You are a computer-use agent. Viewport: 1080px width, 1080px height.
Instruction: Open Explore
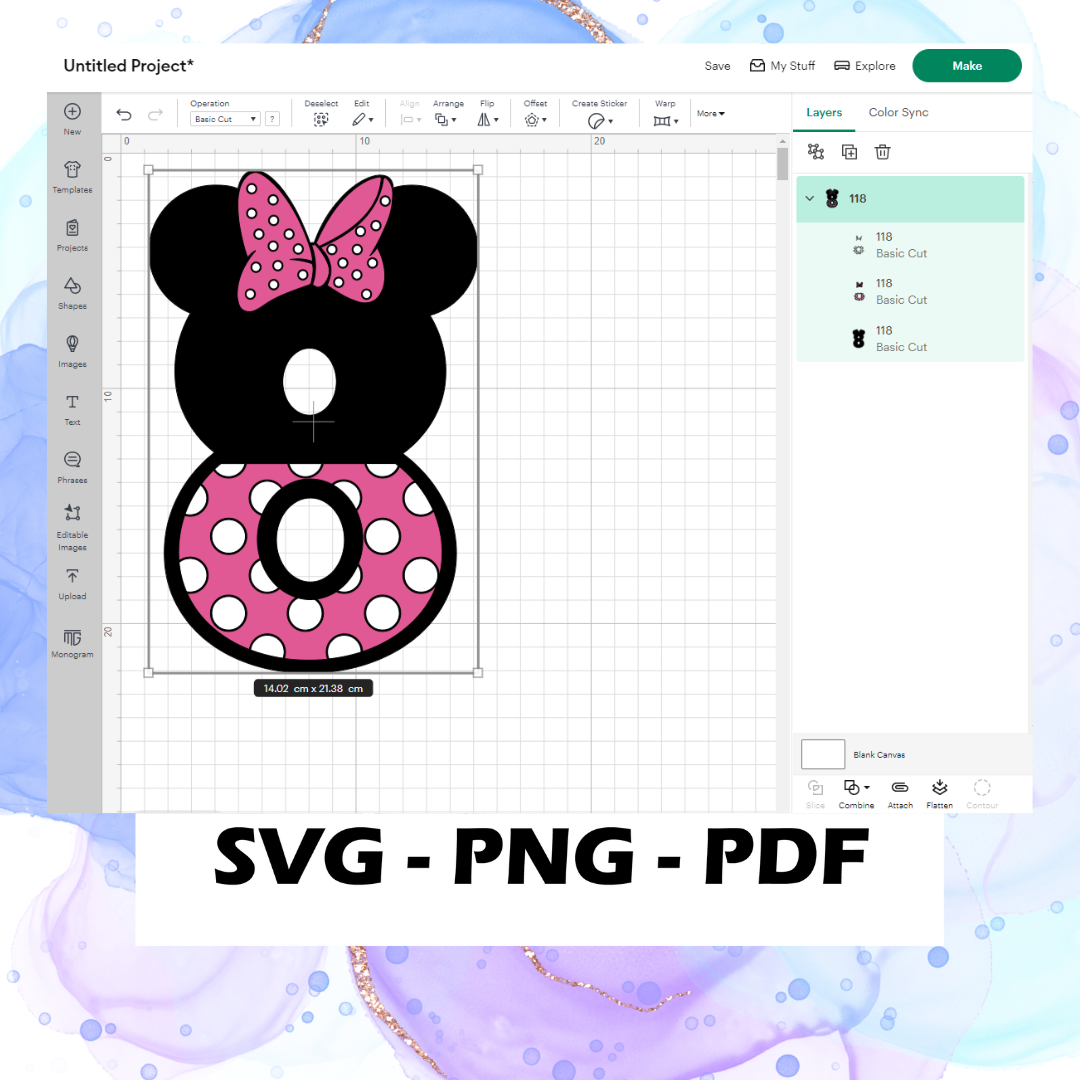(864, 65)
